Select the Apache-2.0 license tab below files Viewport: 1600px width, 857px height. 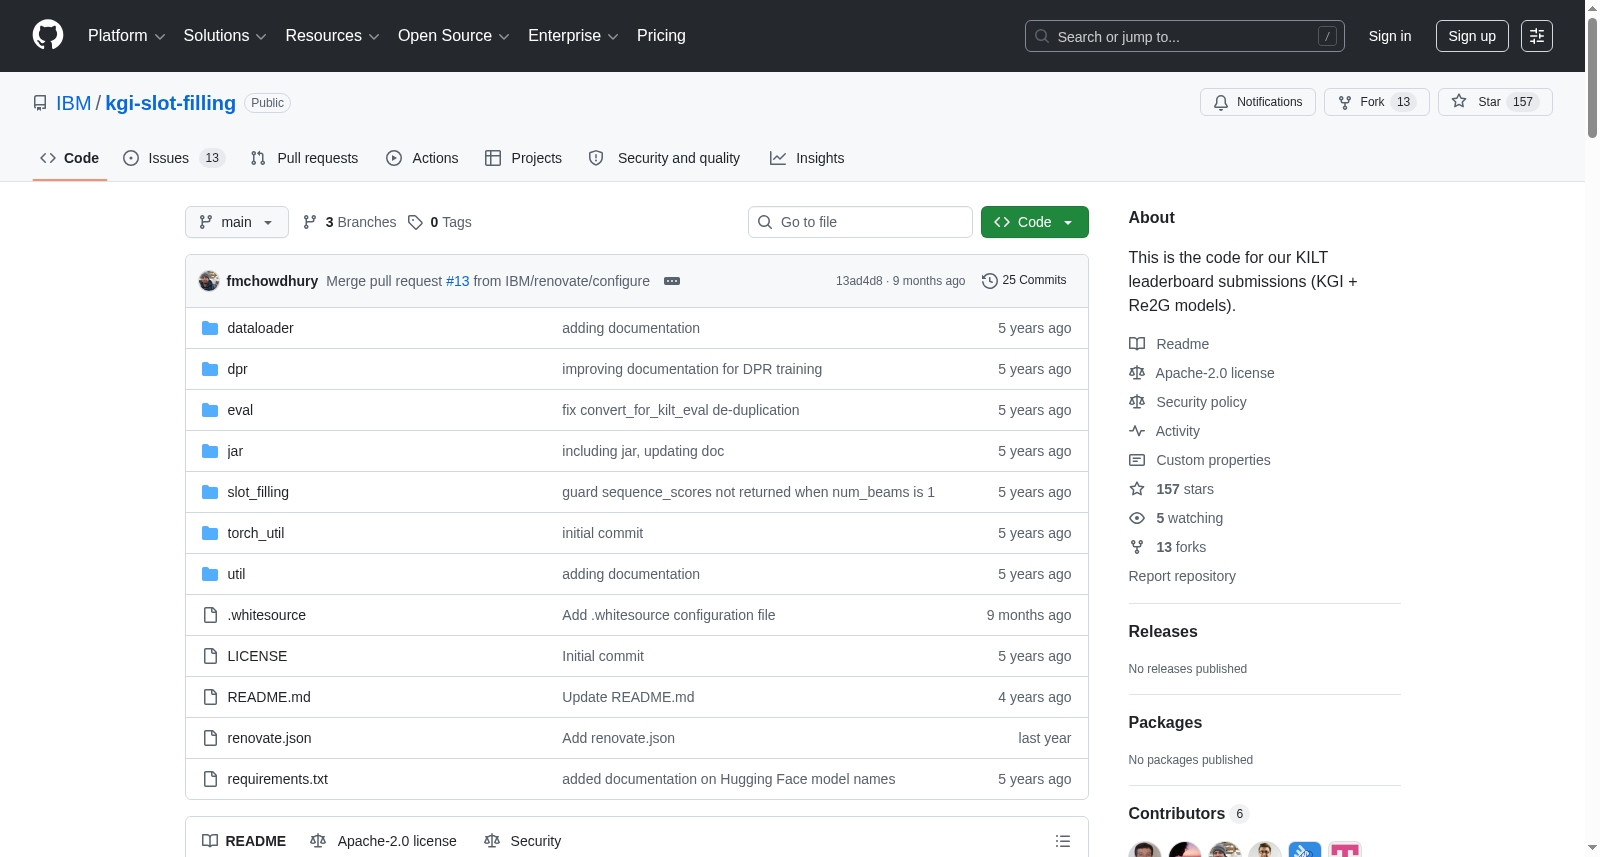[383, 841]
